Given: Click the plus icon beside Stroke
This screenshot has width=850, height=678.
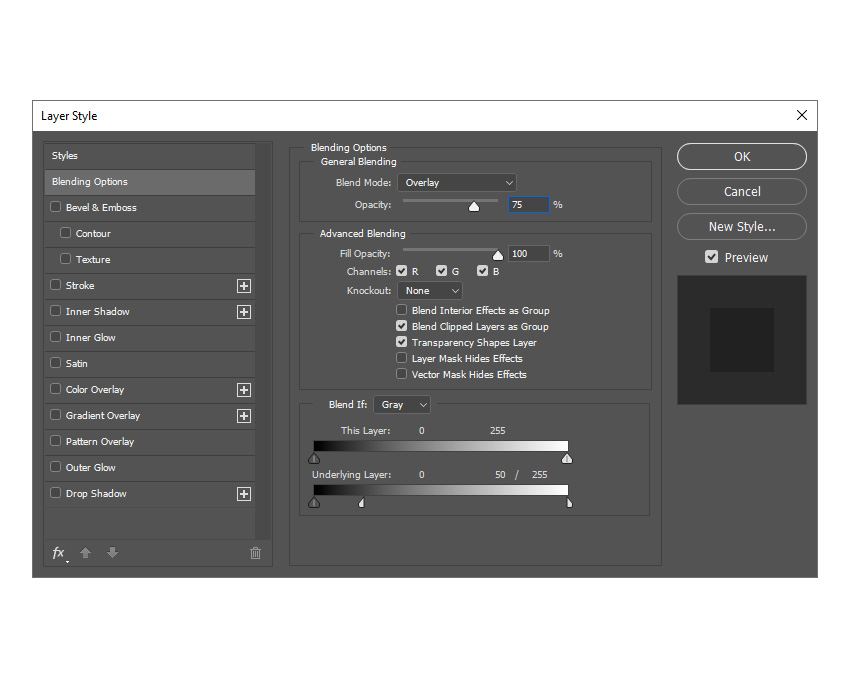Looking at the screenshot, I should [244, 285].
